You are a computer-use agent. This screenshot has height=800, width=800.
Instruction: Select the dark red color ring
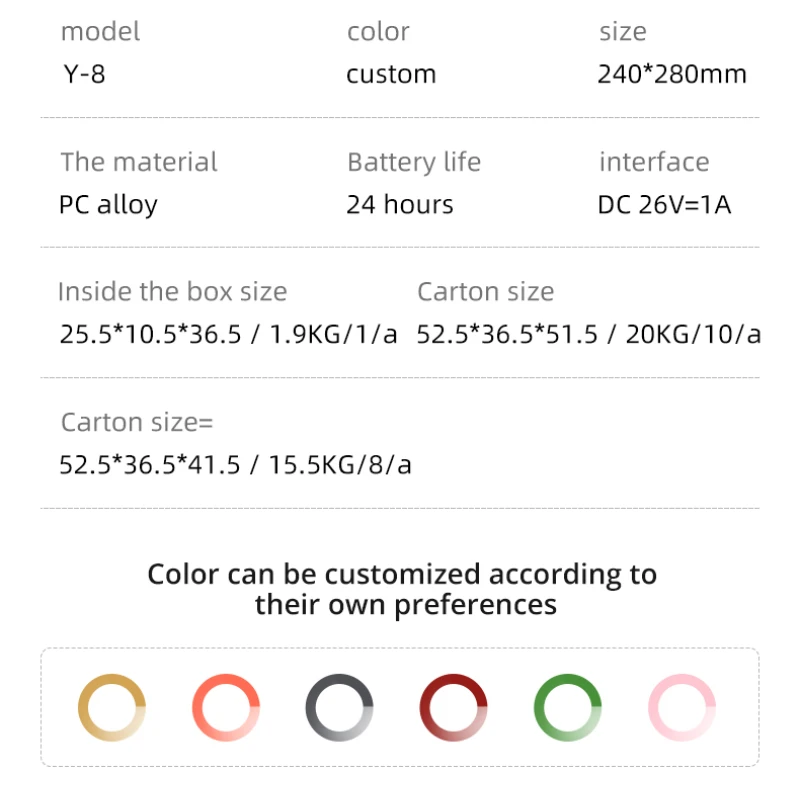[453, 708]
